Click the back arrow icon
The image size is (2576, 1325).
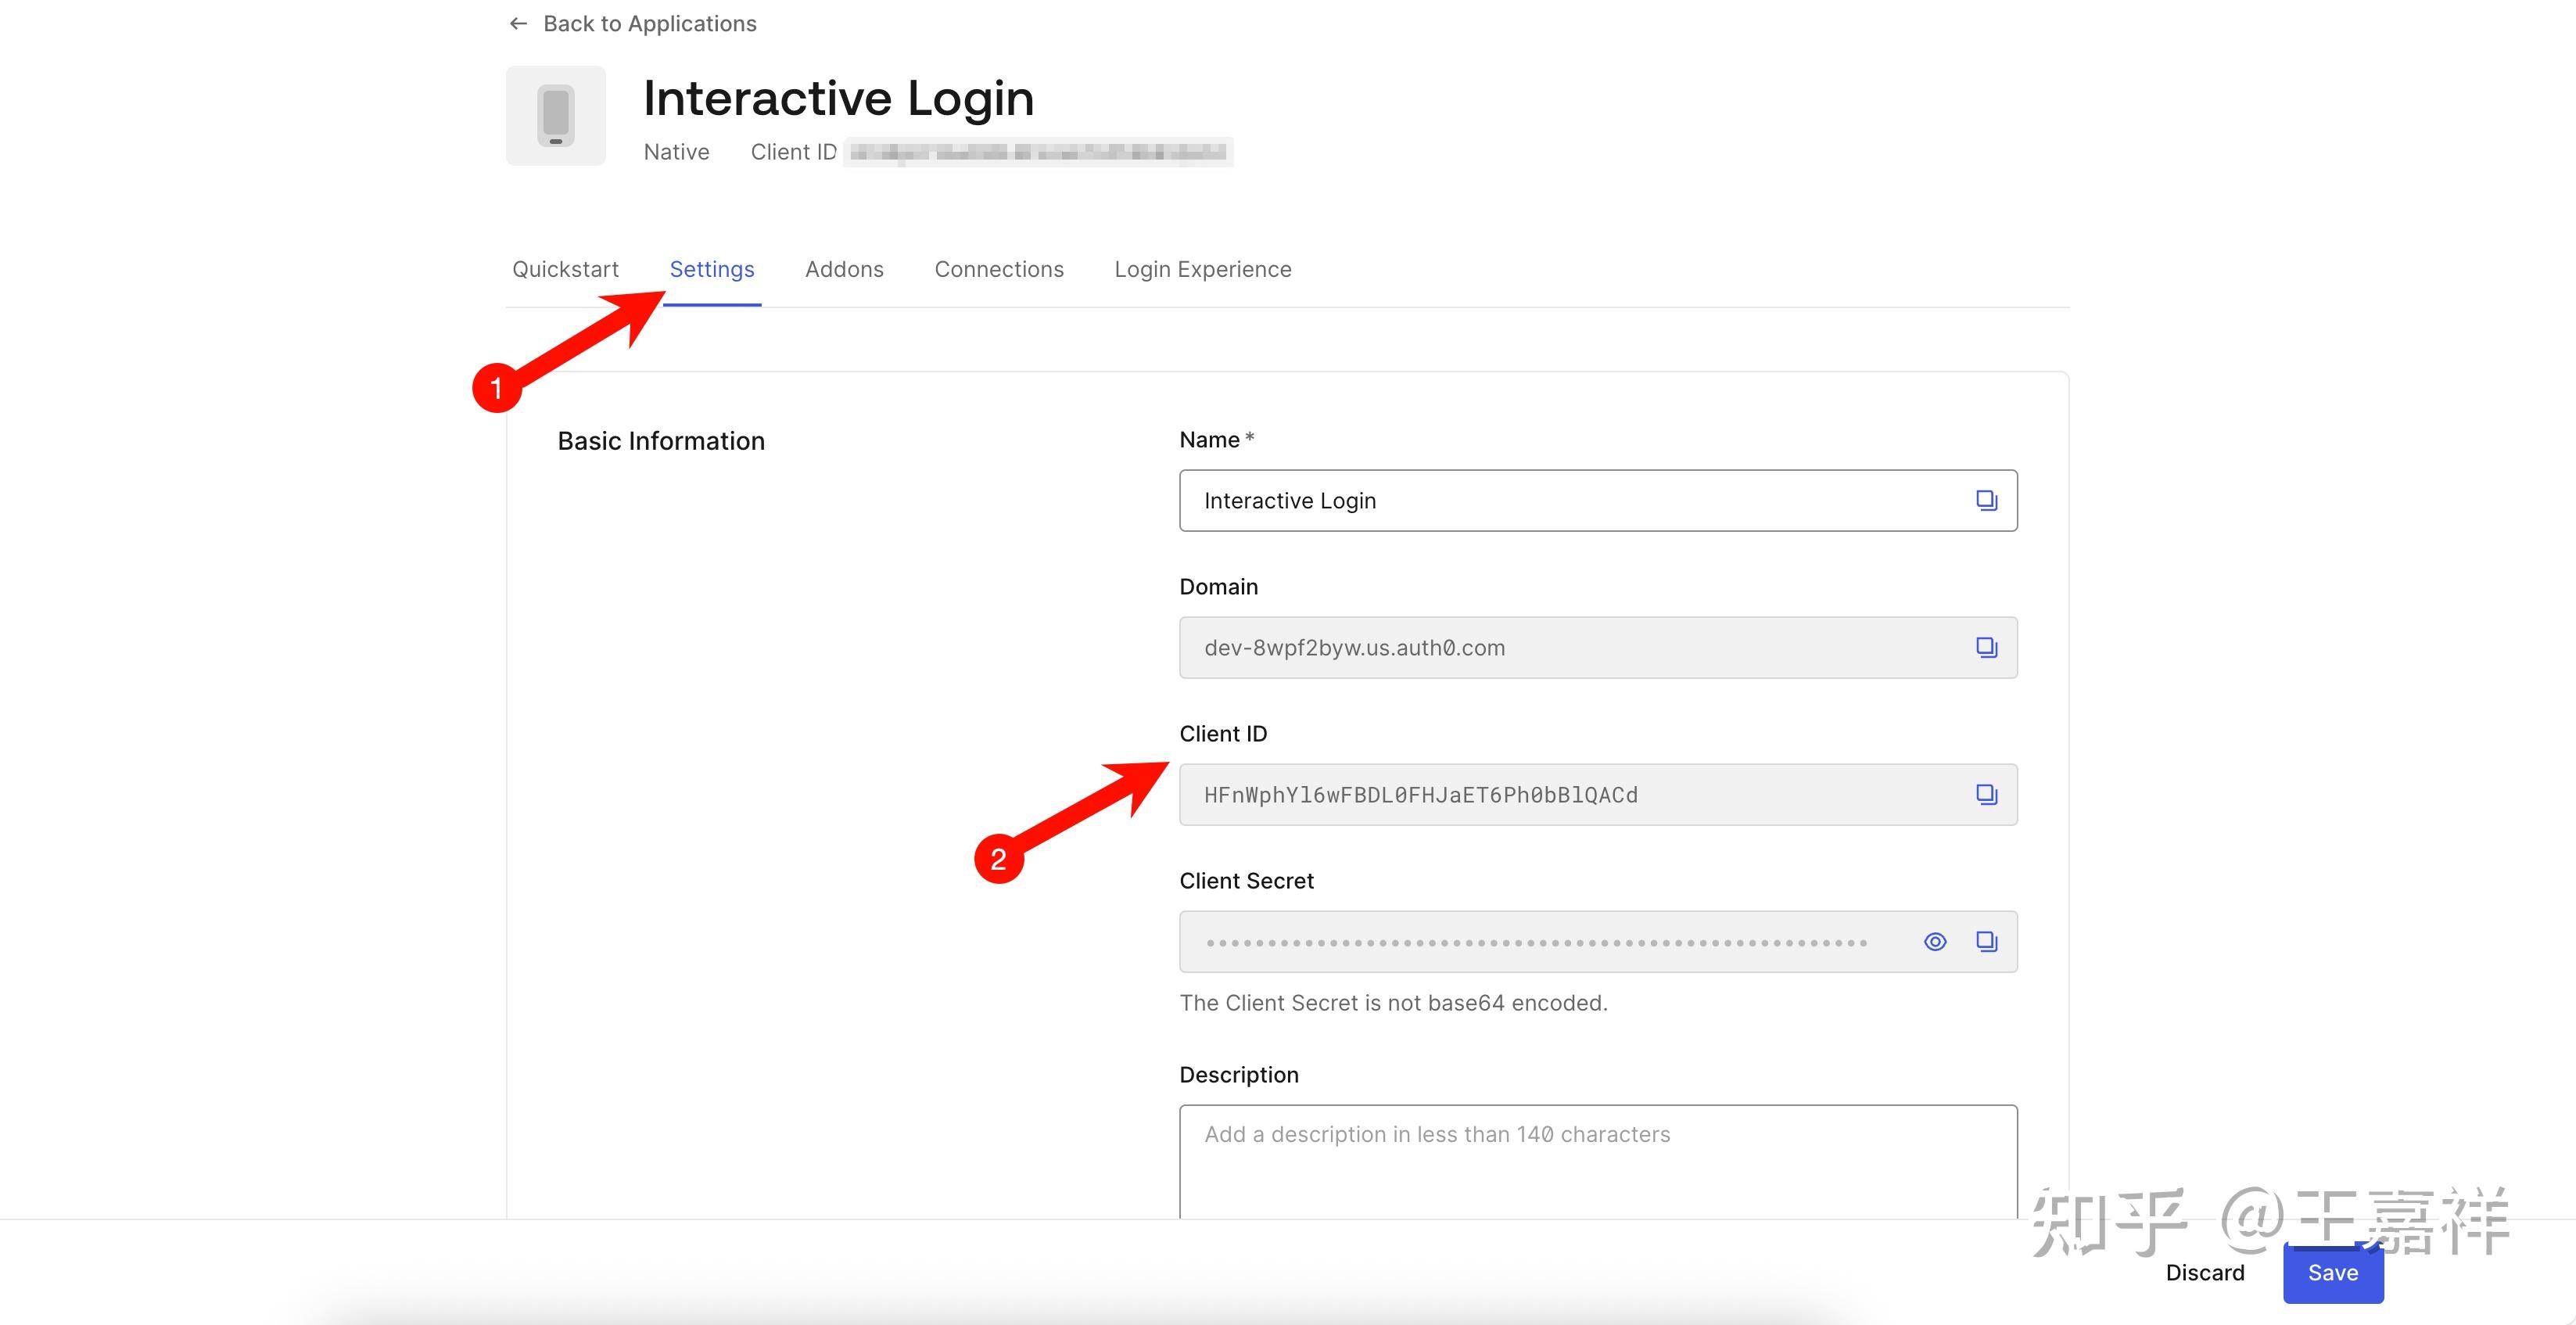518,23
